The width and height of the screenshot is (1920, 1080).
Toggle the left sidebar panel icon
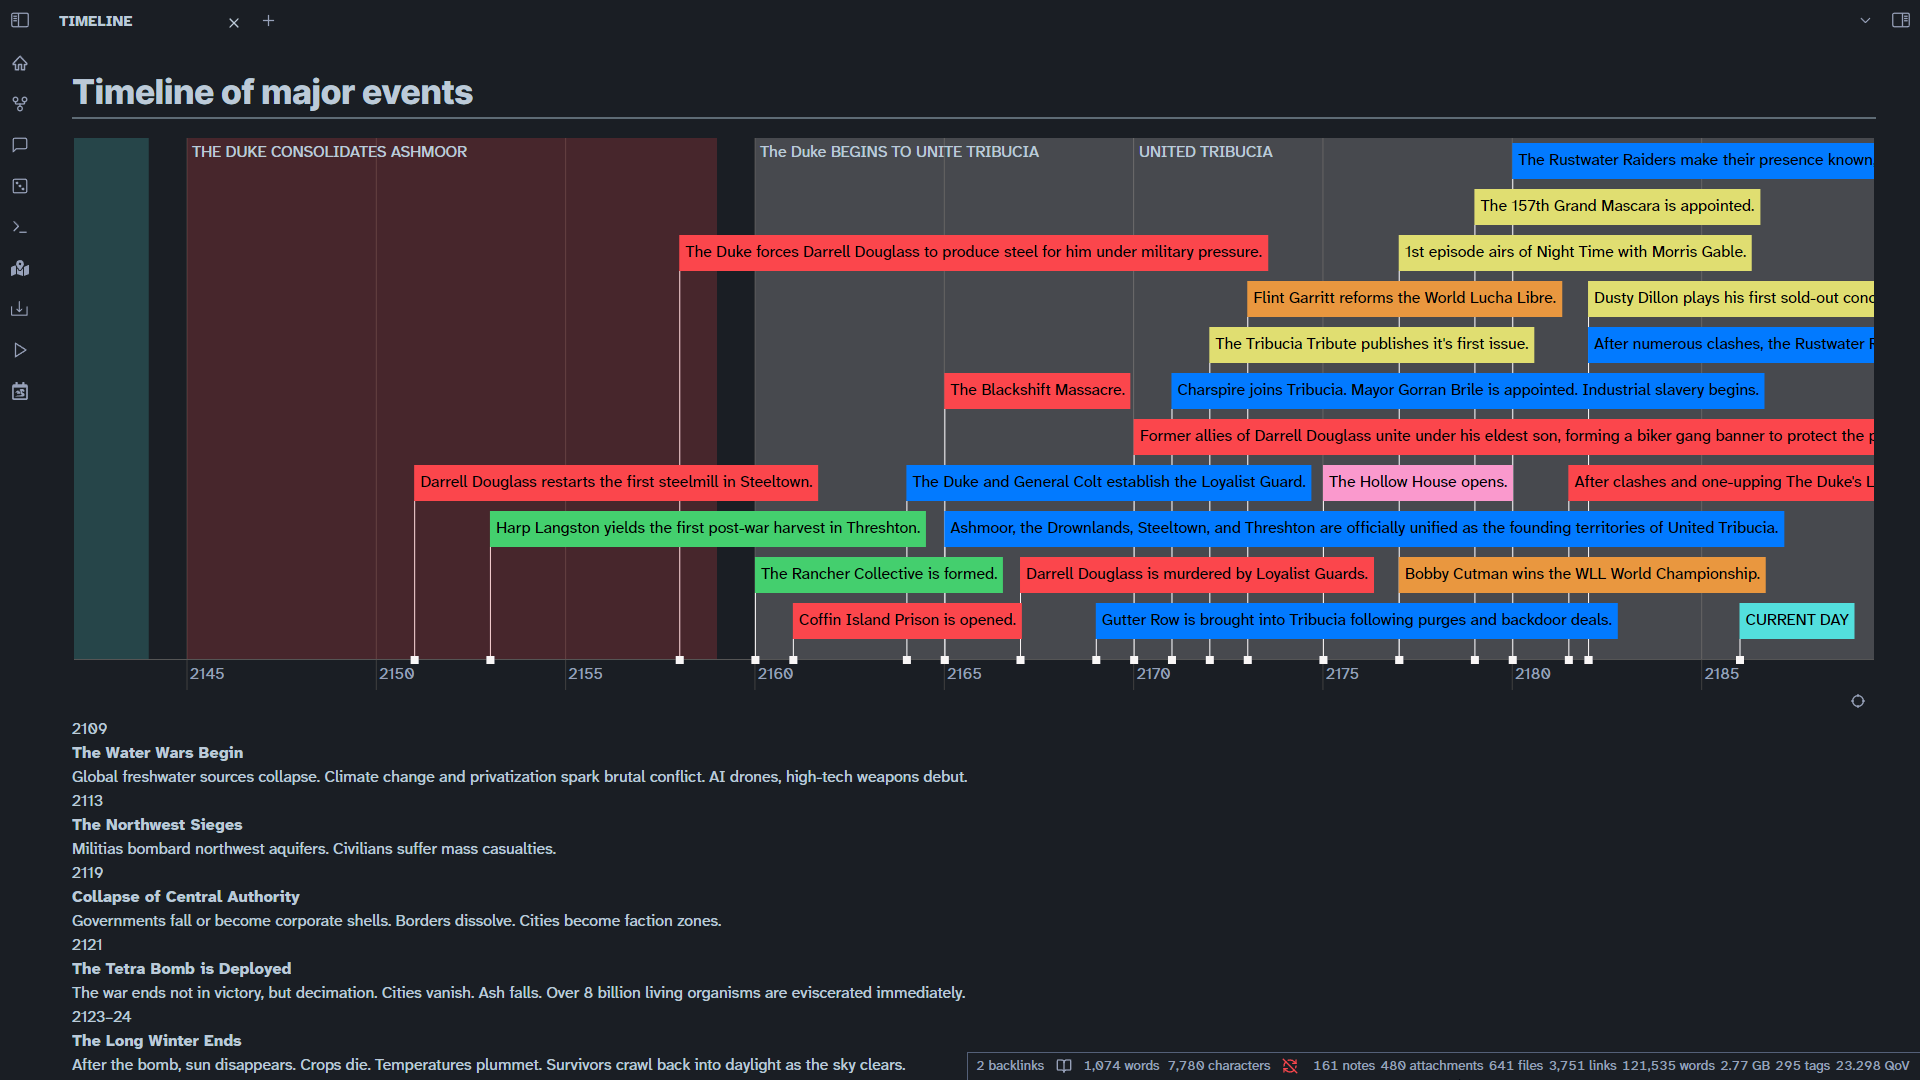20,20
